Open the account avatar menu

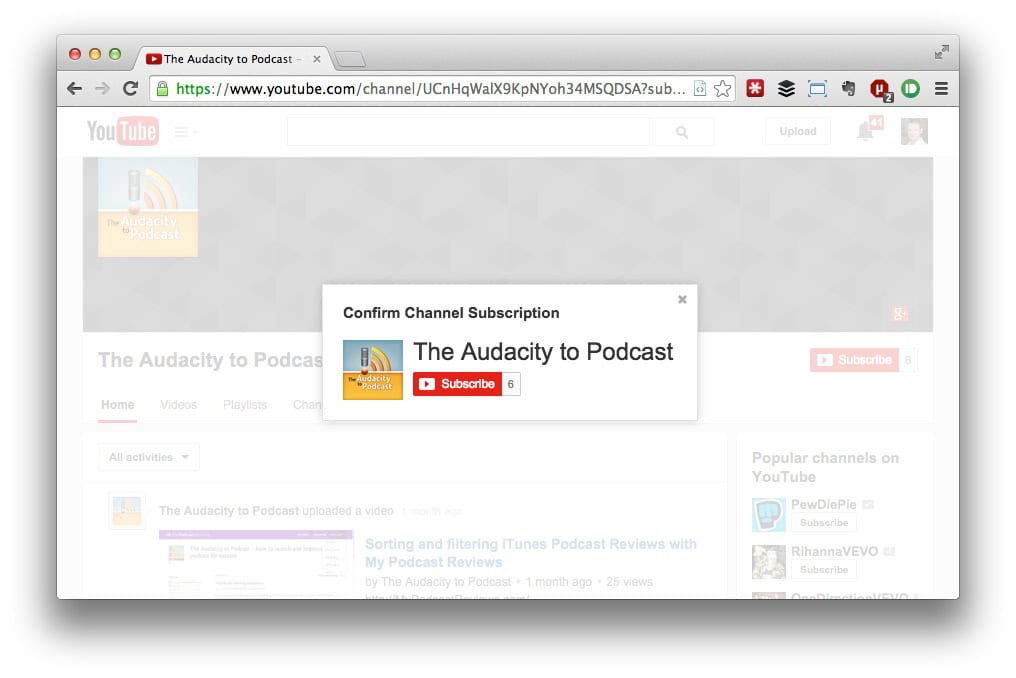point(914,132)
